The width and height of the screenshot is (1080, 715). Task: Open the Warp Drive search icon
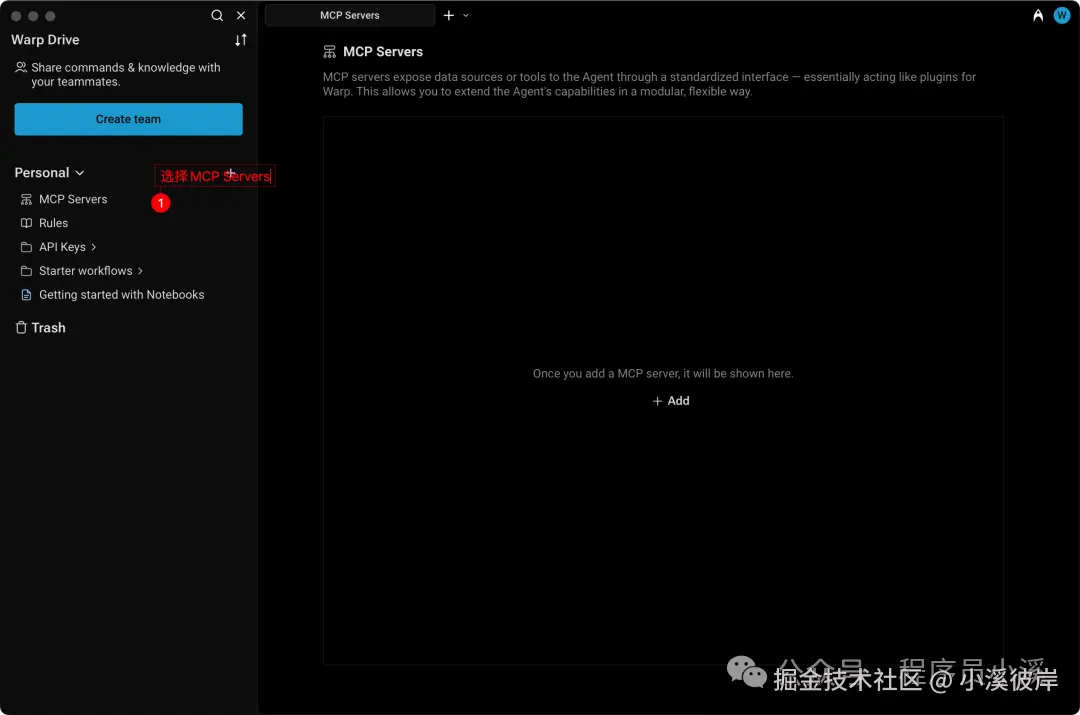click(x=217, y=15)
